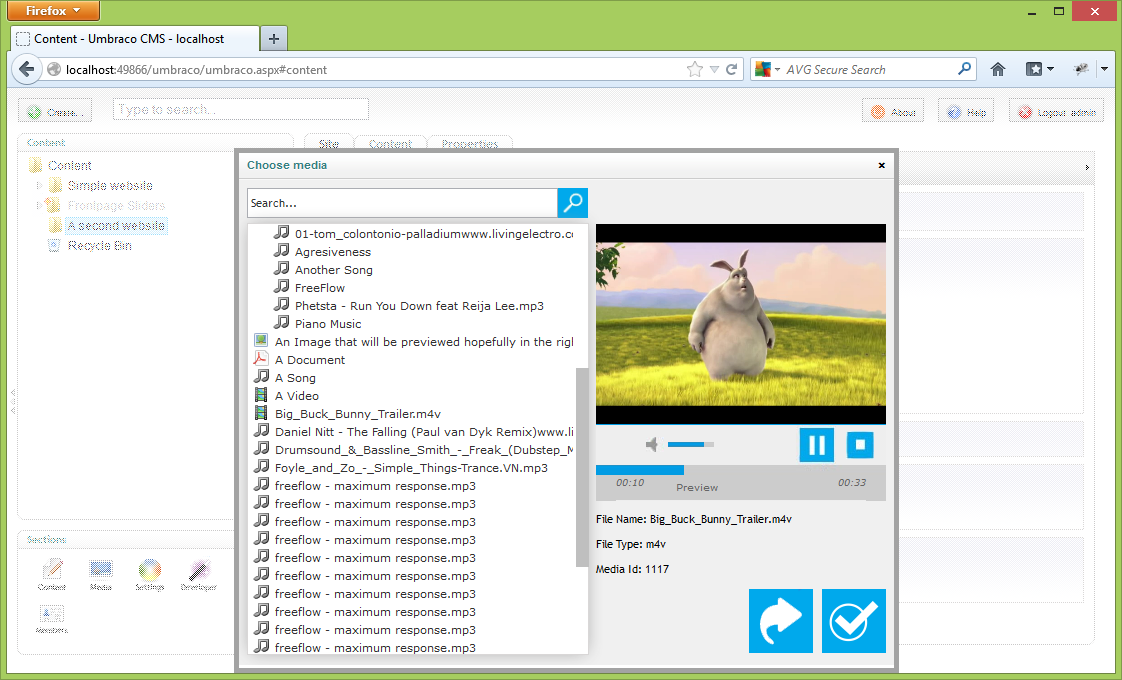This screenshot has height=680, width=1122.
Task: Open the URL history dropdown arrow
Action: pyautogui.click(x=714, y=69)
